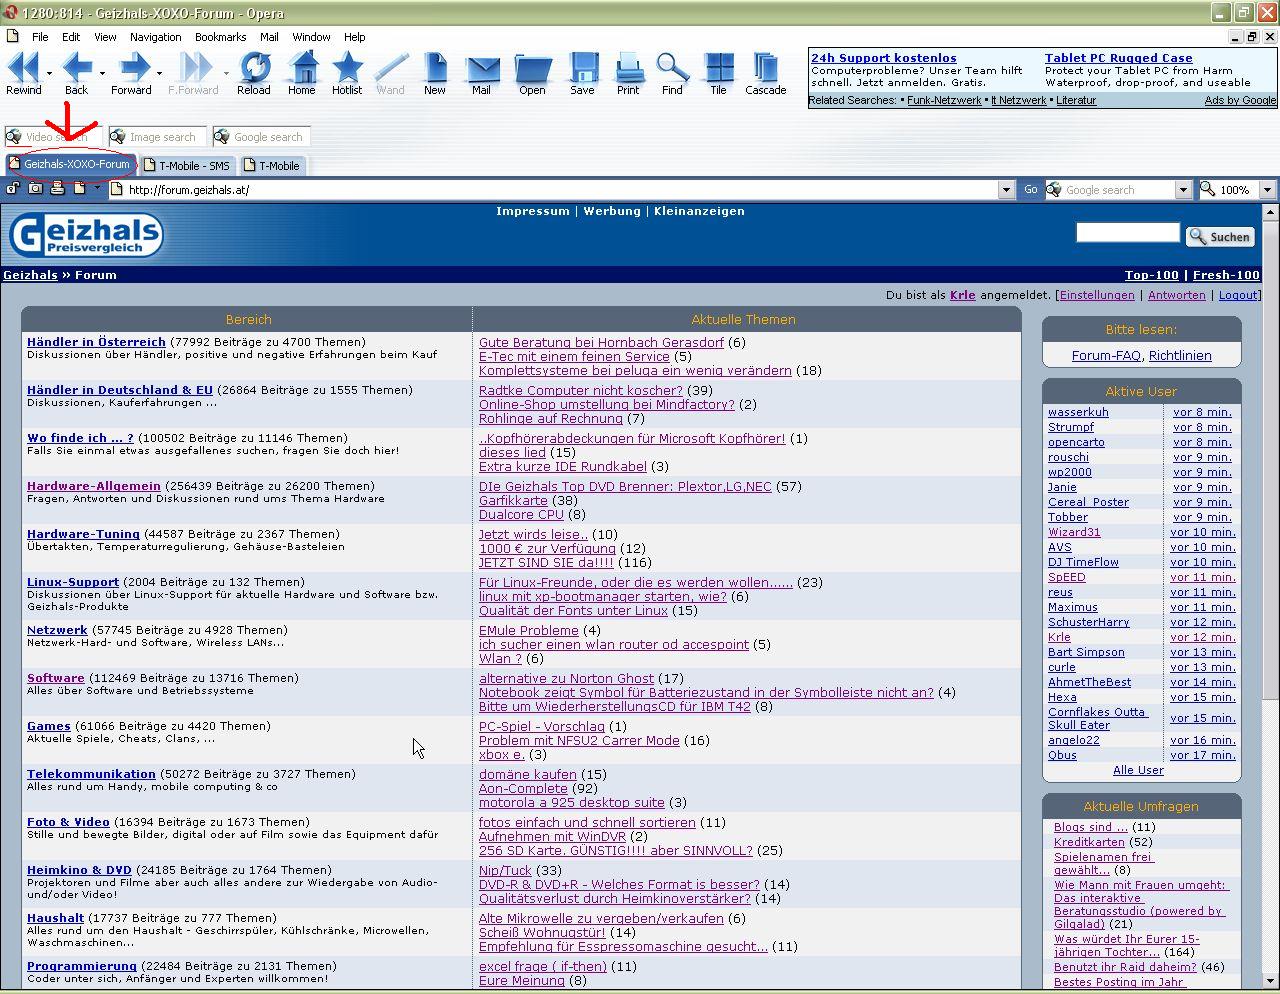Click the zoom magnifier icon next to 100%
The width and height of the screenshot is (1280, 994).
tap(1208, 189)
